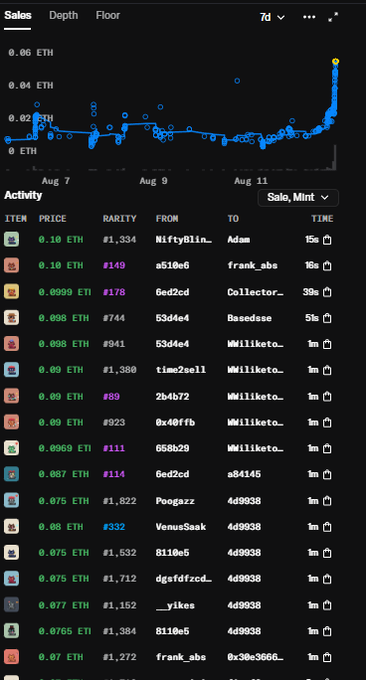The height and width of the screenshot is (680, 366).
Task: Click bag icon in time2sell row
Action: click(x=327, y=370)
